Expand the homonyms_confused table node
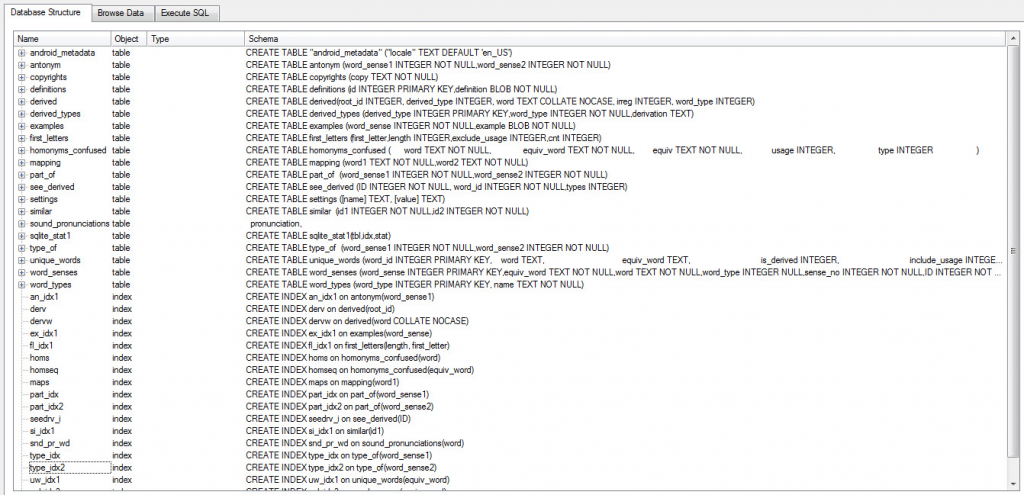The image size is (1024, 495). (x=21, y=150)
